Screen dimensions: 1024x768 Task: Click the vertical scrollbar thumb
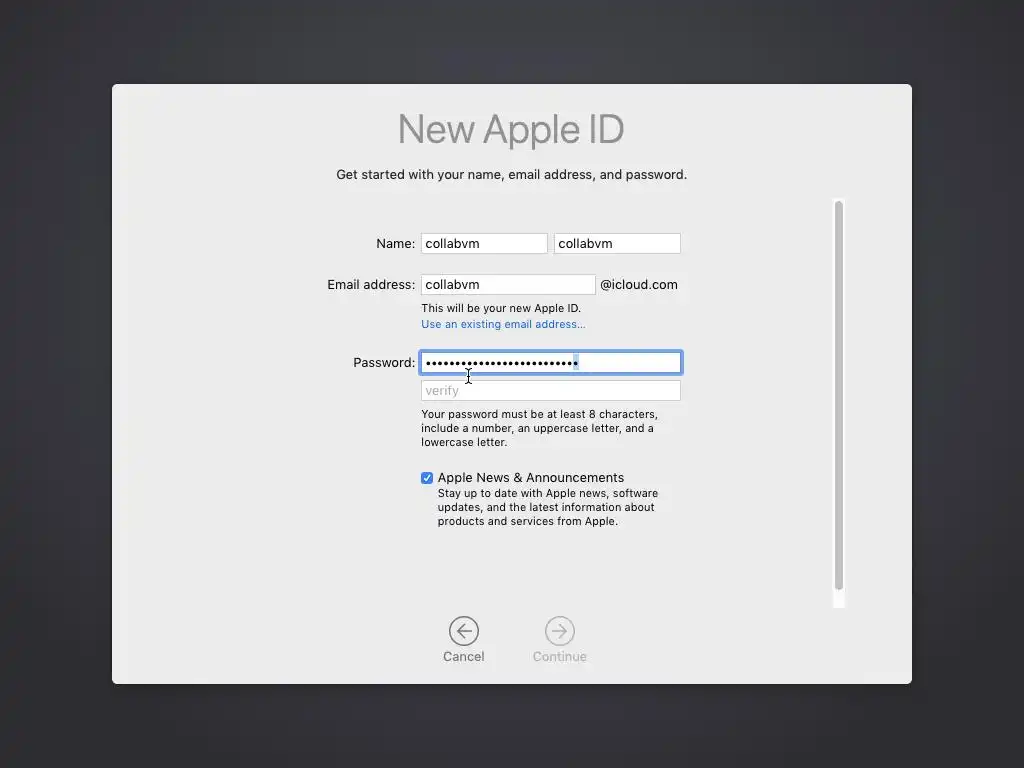[x=839, y=396]
